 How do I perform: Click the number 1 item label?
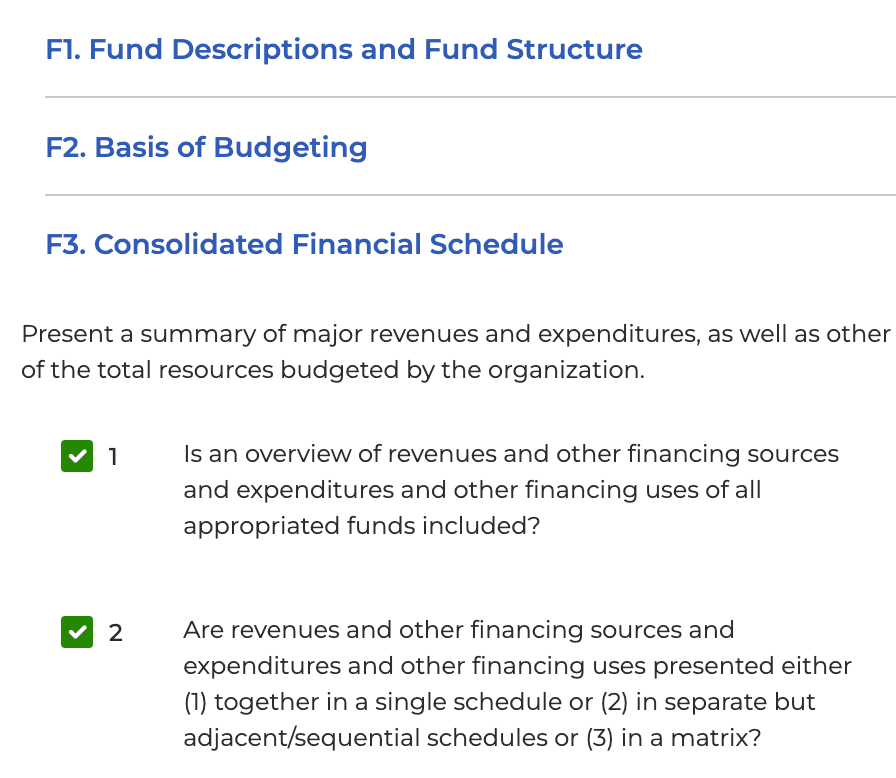(113, 456)
